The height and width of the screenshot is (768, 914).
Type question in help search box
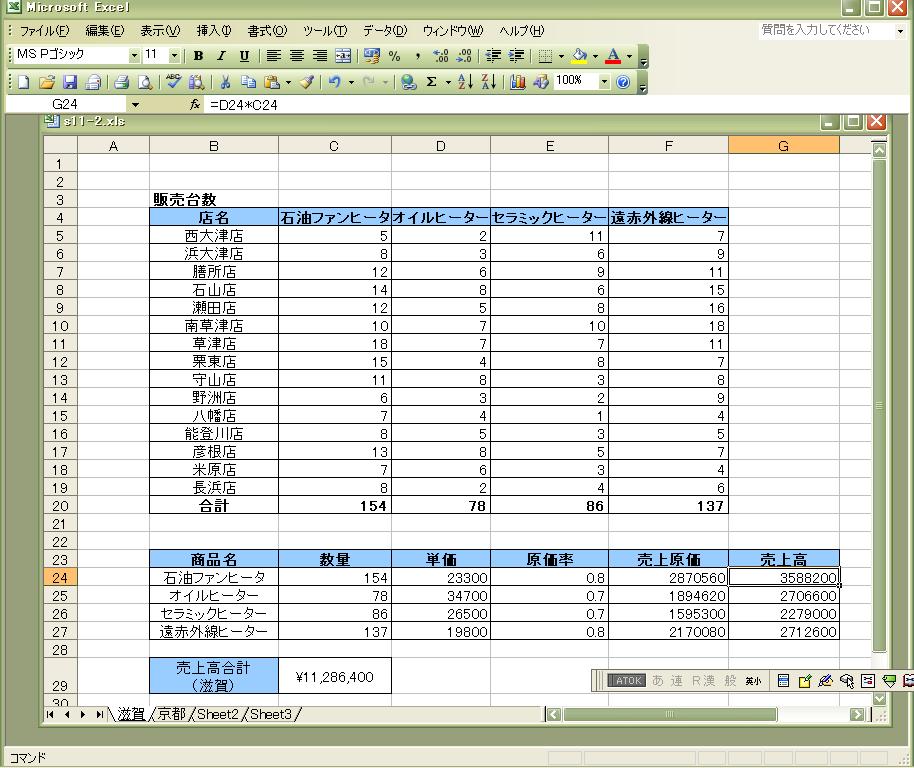[x=825, y=30]
